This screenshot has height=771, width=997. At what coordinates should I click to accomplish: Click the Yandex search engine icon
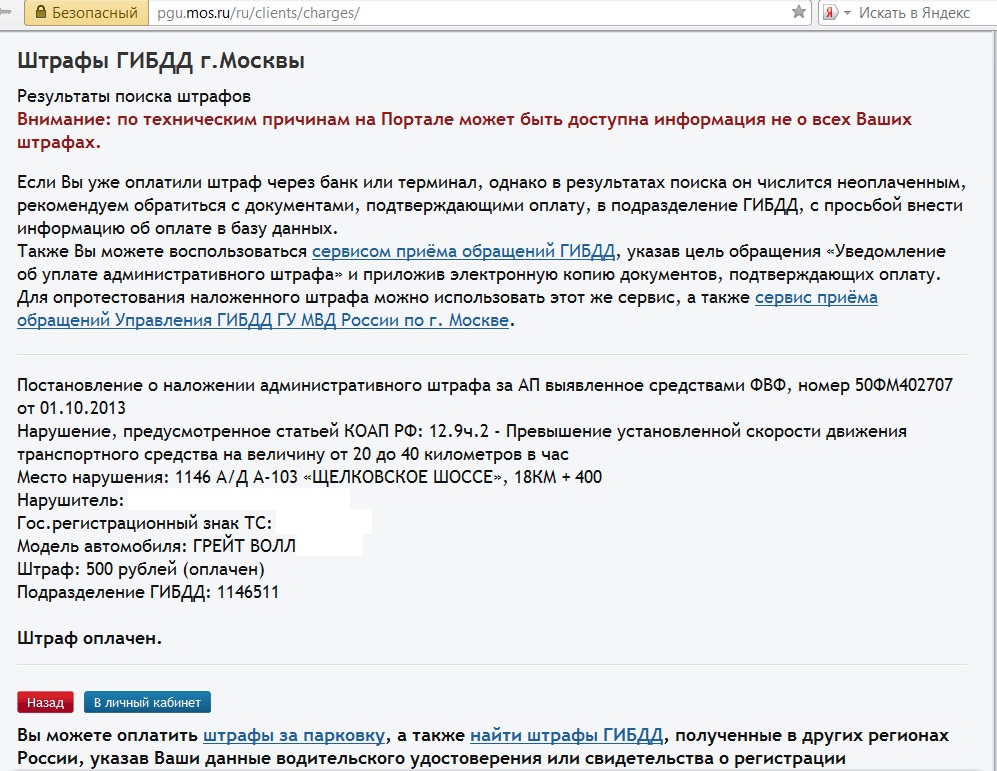pos(830,13)
